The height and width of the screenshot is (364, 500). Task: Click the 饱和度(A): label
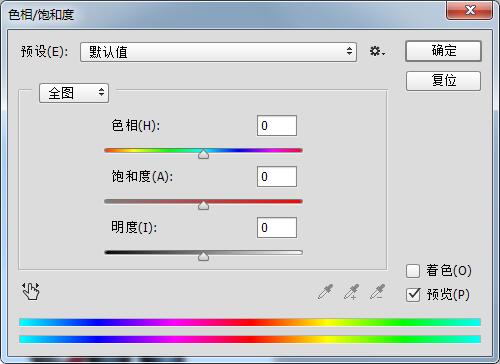[142, 177]
